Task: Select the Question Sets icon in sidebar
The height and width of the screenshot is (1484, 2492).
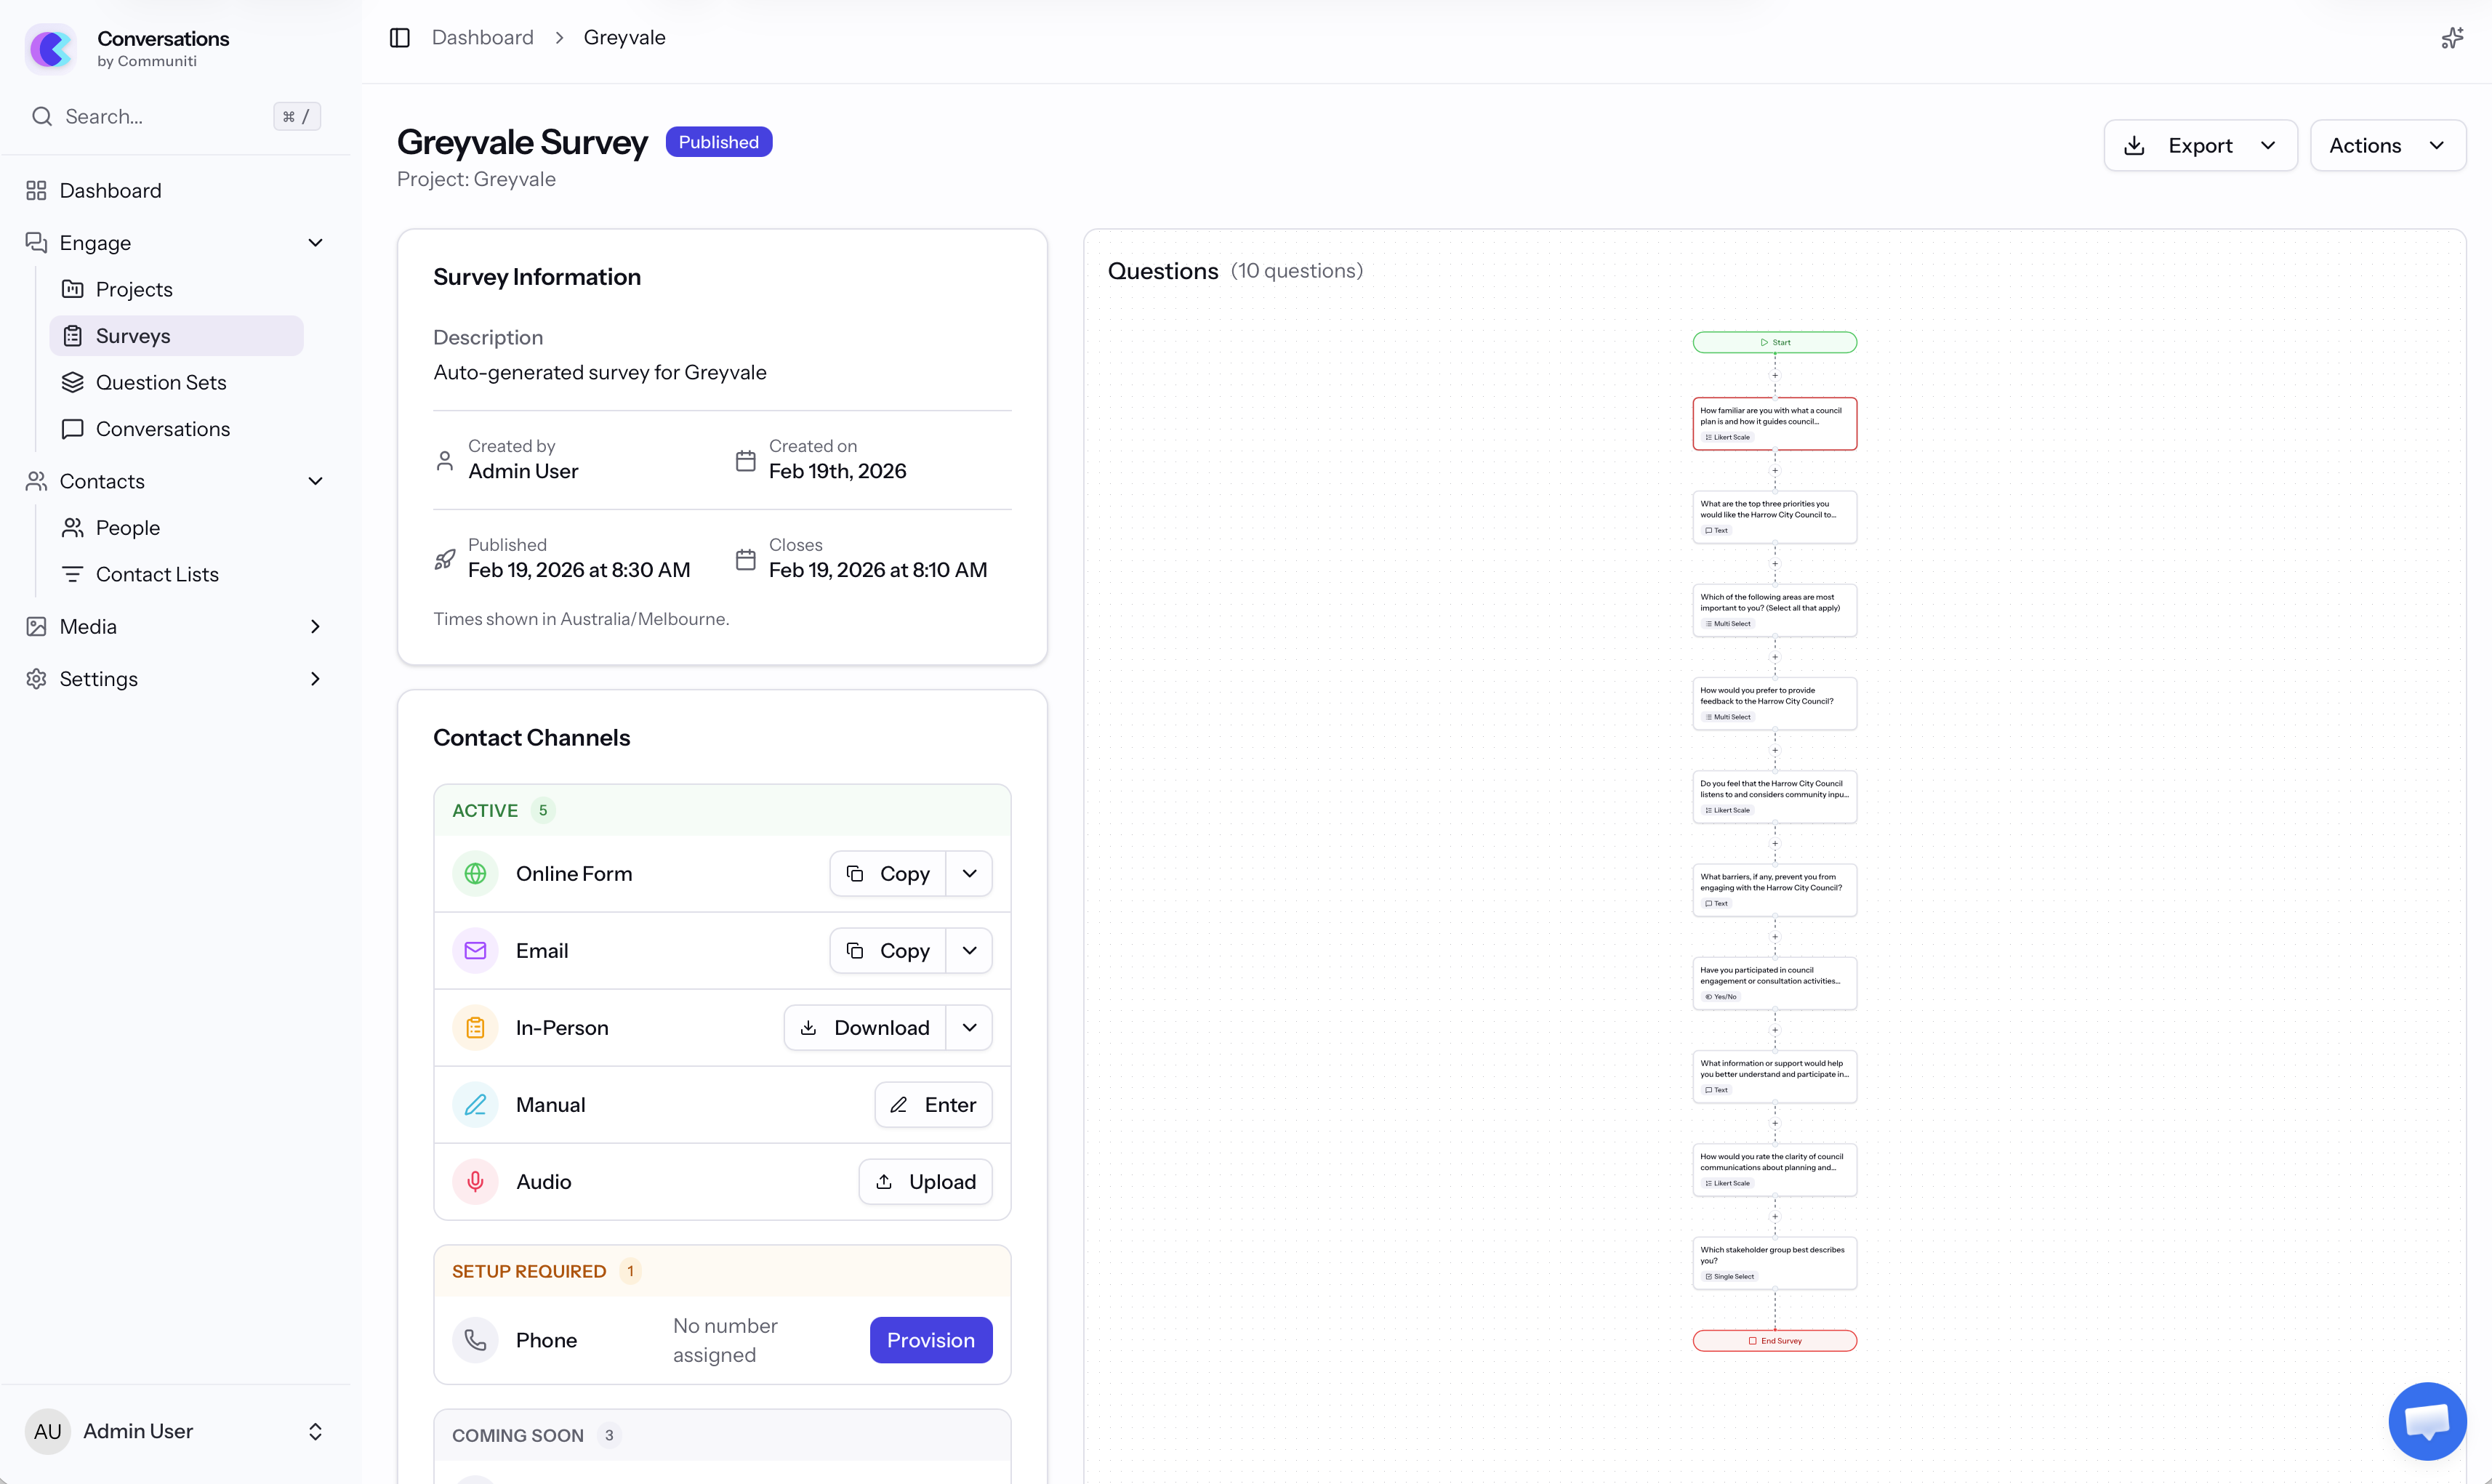Action: [74, 382]
